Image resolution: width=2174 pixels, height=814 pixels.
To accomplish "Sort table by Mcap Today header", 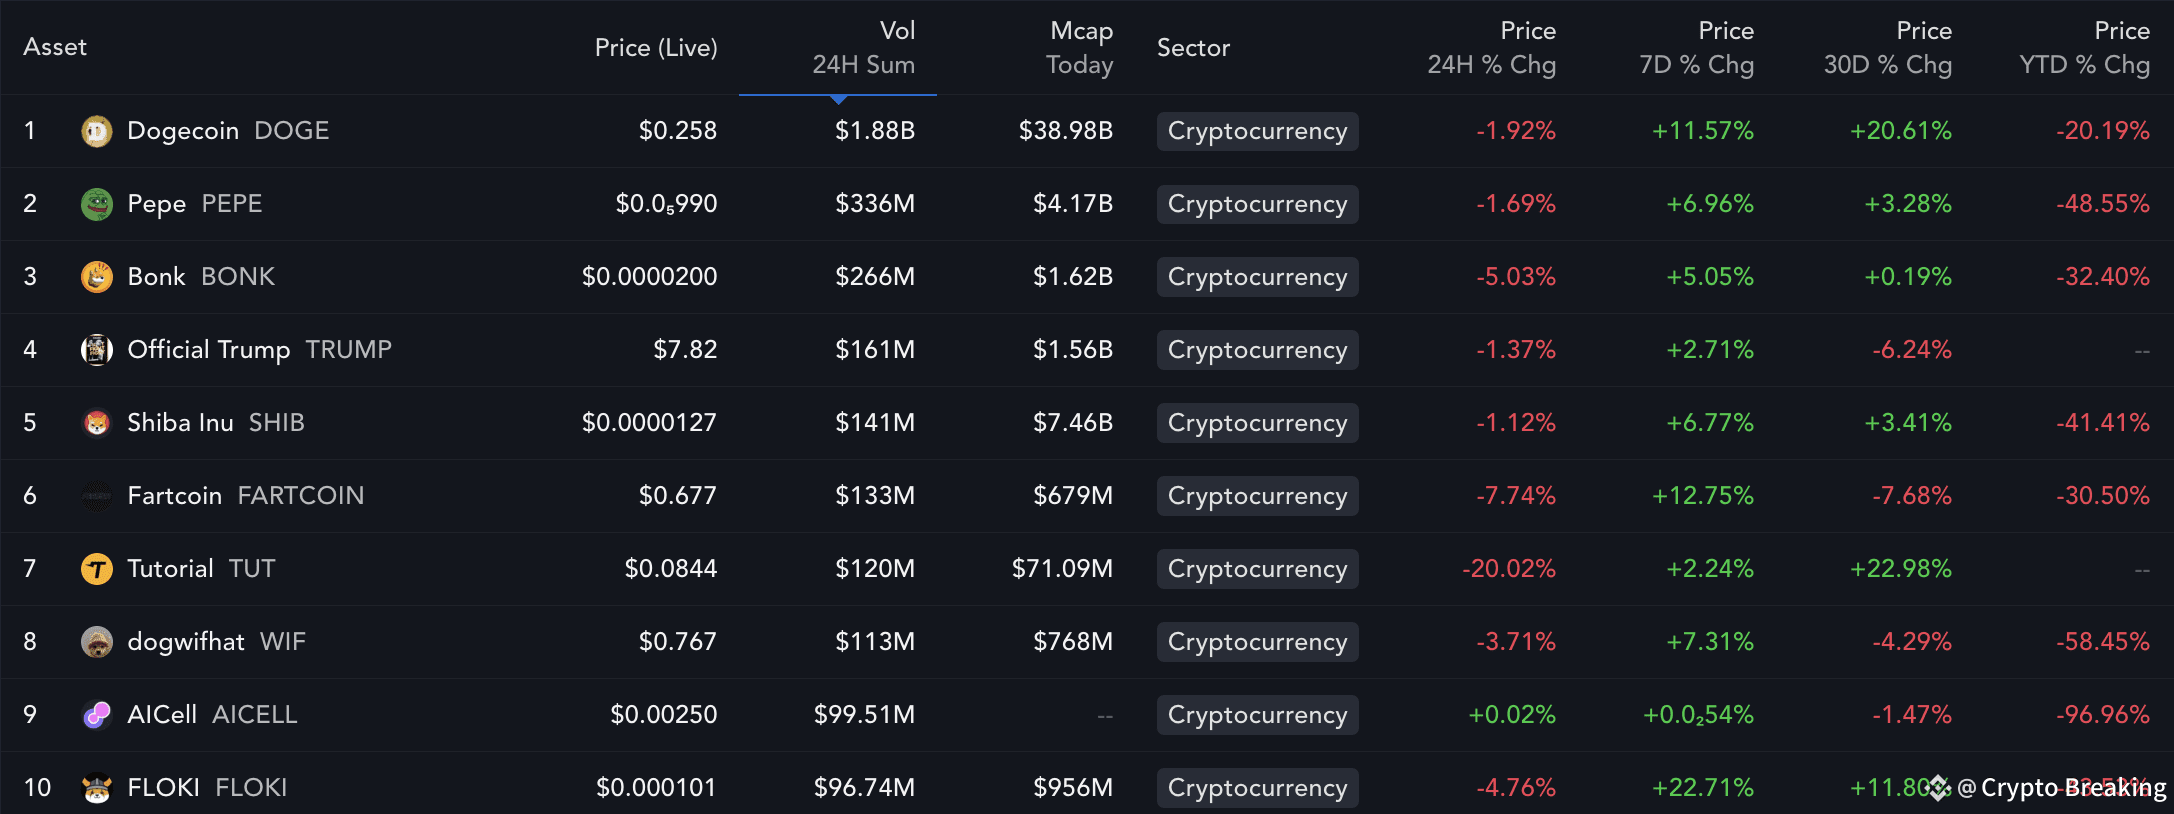I will point(1079,48).
